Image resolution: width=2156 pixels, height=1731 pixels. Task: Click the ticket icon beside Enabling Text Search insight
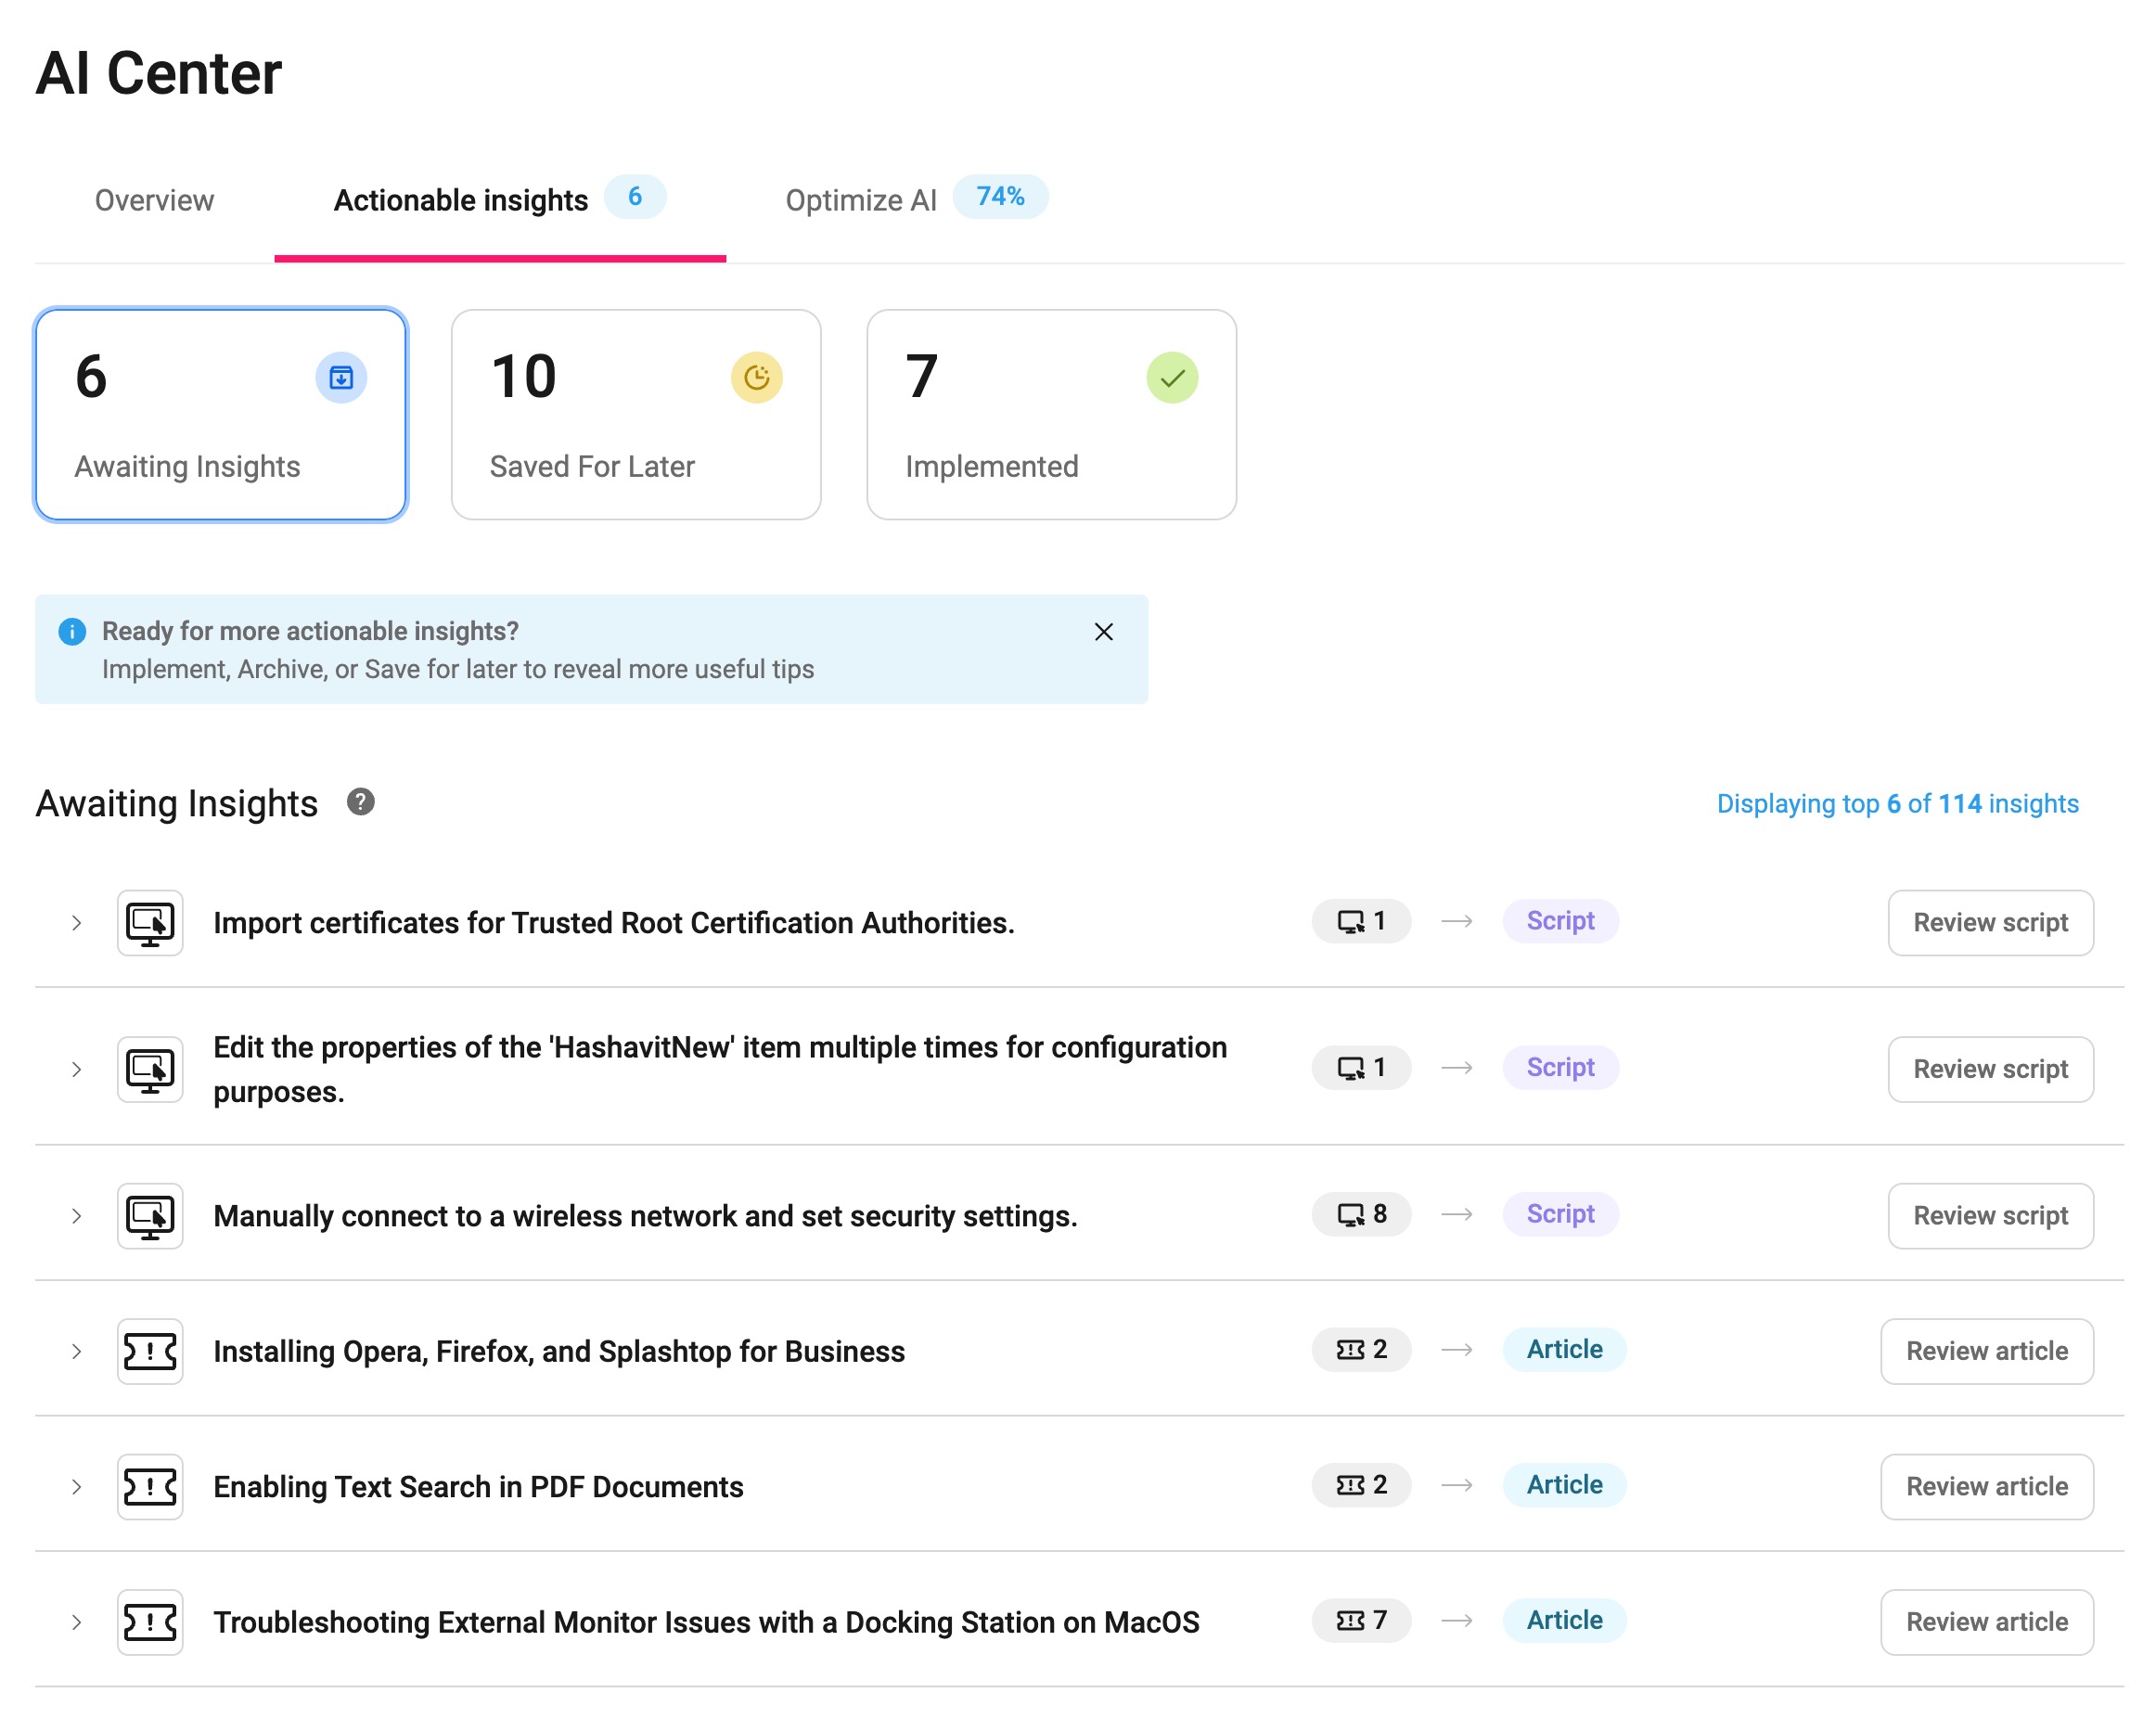tap(150, 1486)
